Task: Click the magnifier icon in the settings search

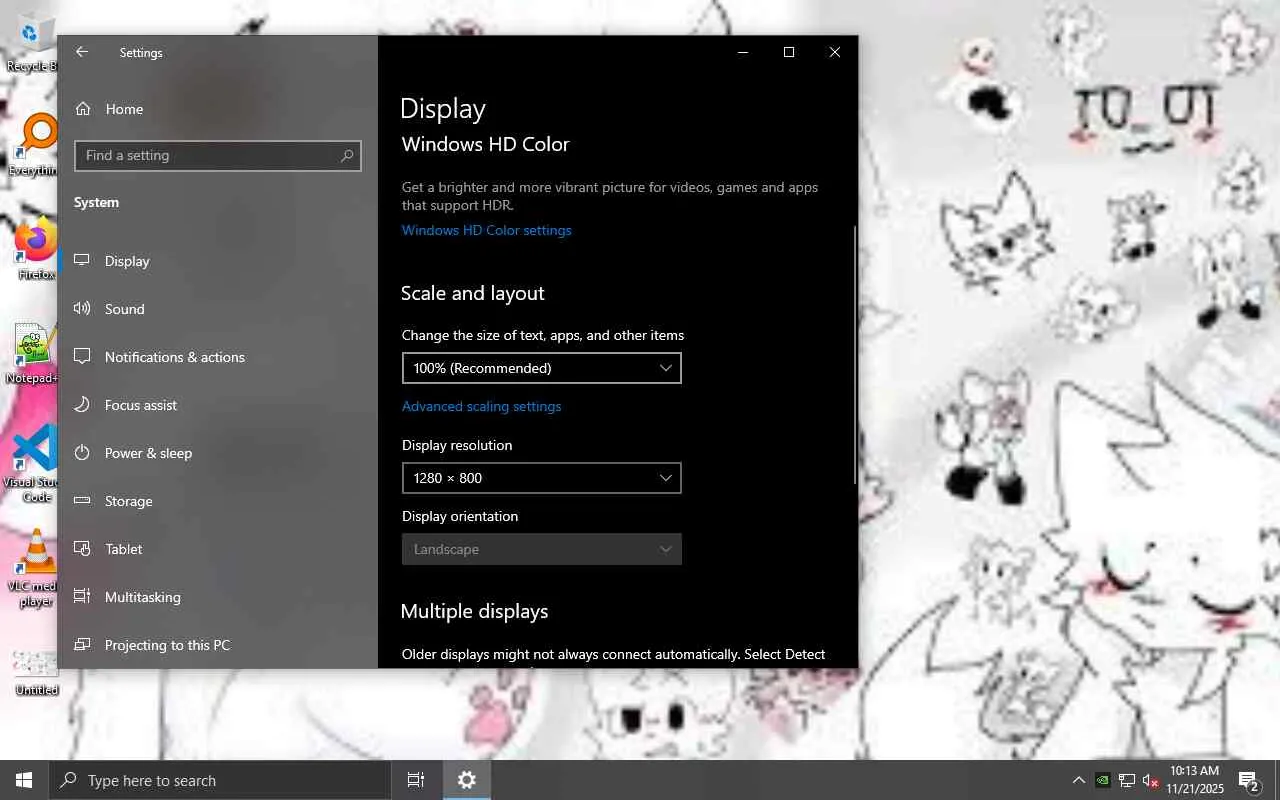Action: pyautogui.click(x=347, y=156)
